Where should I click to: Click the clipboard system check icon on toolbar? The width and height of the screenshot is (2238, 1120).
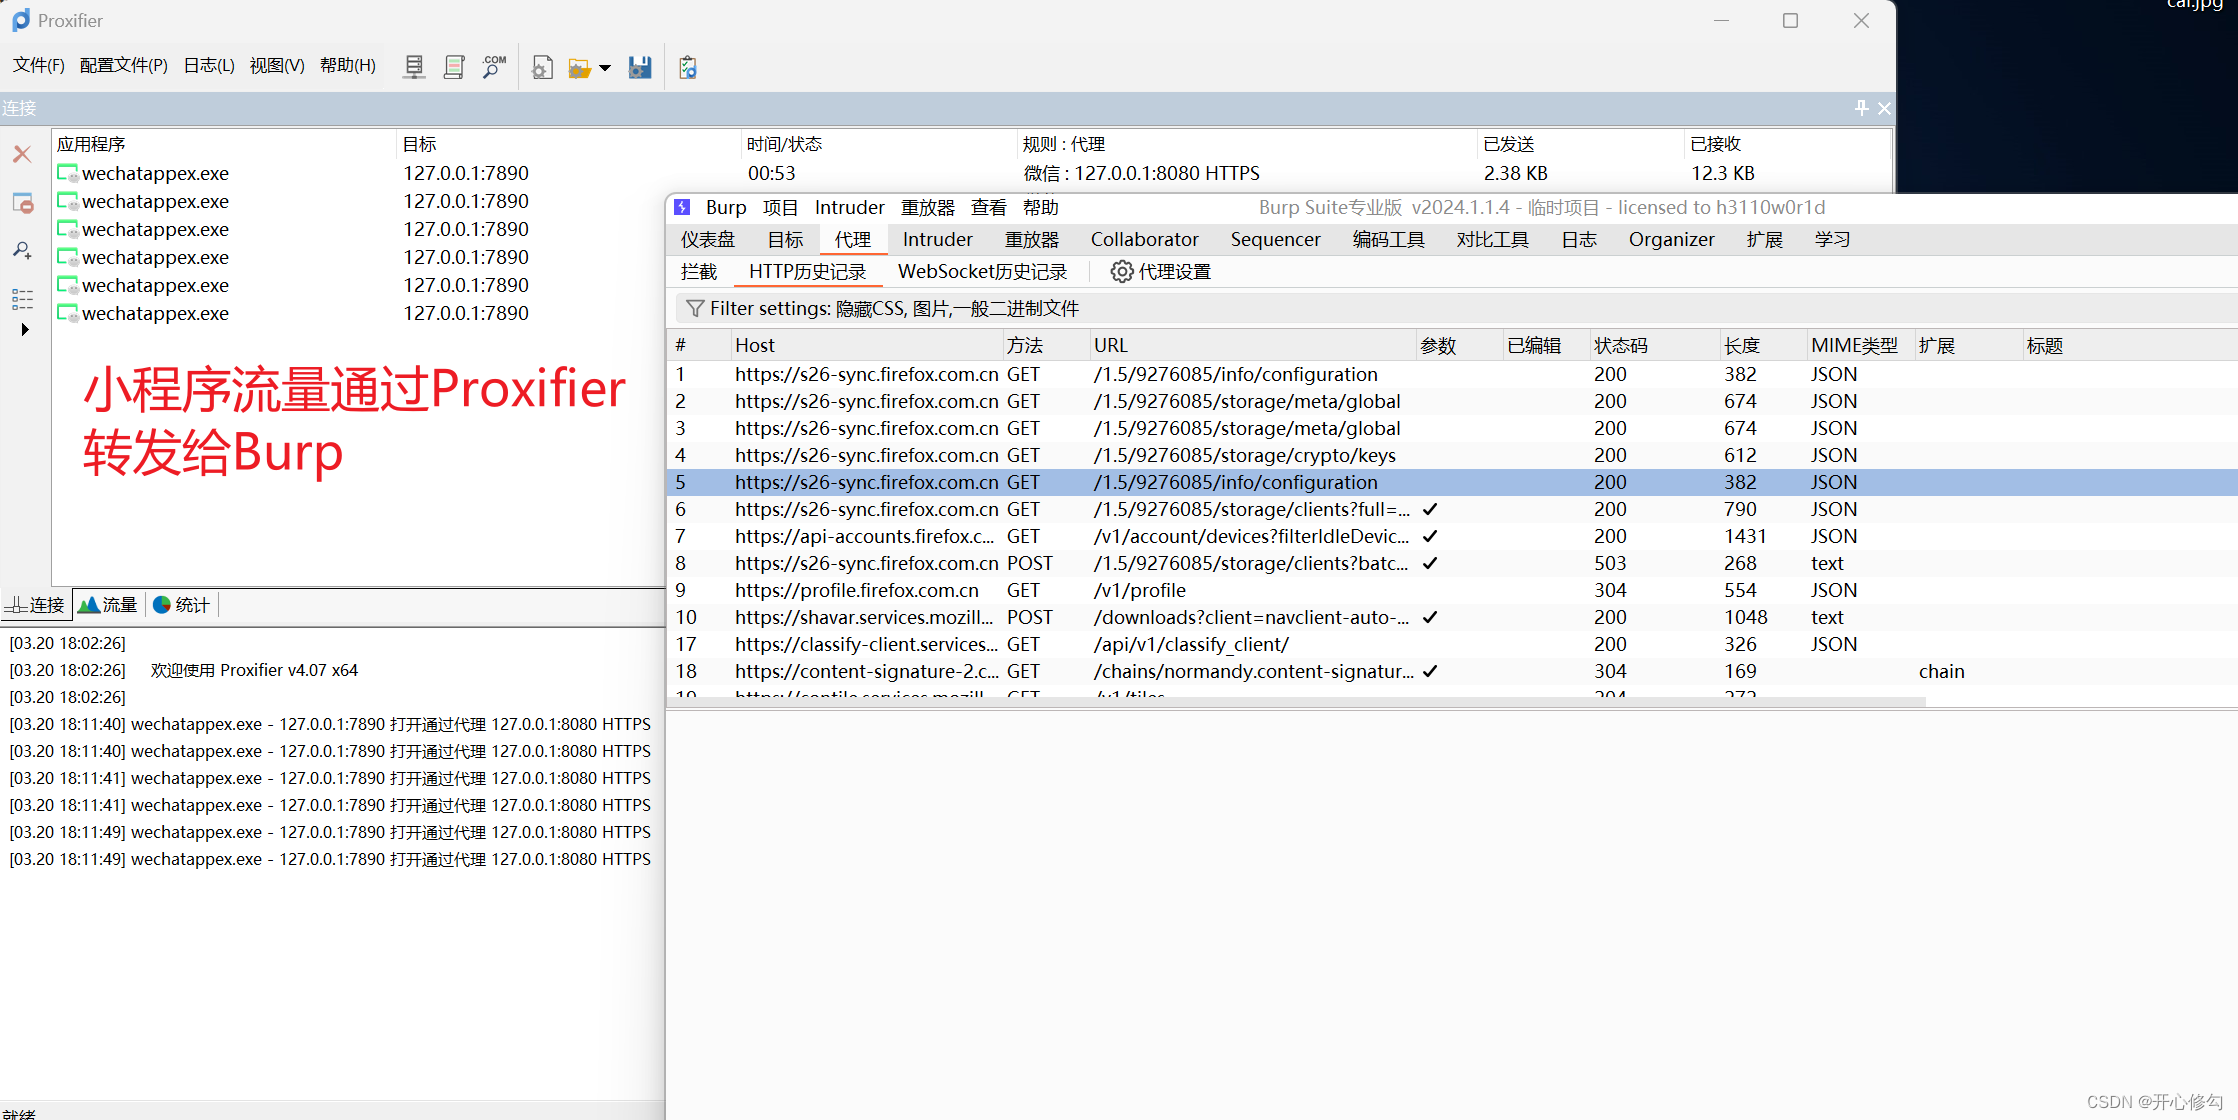coord(687,67)
